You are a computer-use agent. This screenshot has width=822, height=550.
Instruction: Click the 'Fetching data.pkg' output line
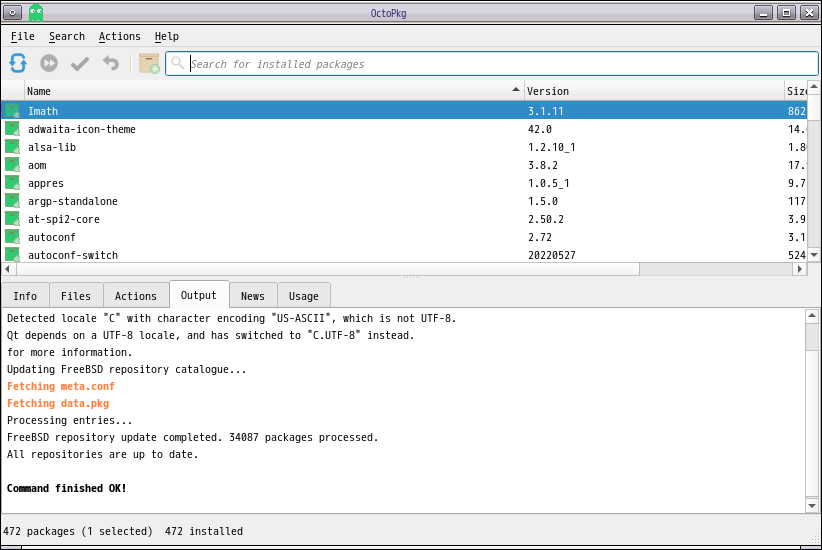58,403
